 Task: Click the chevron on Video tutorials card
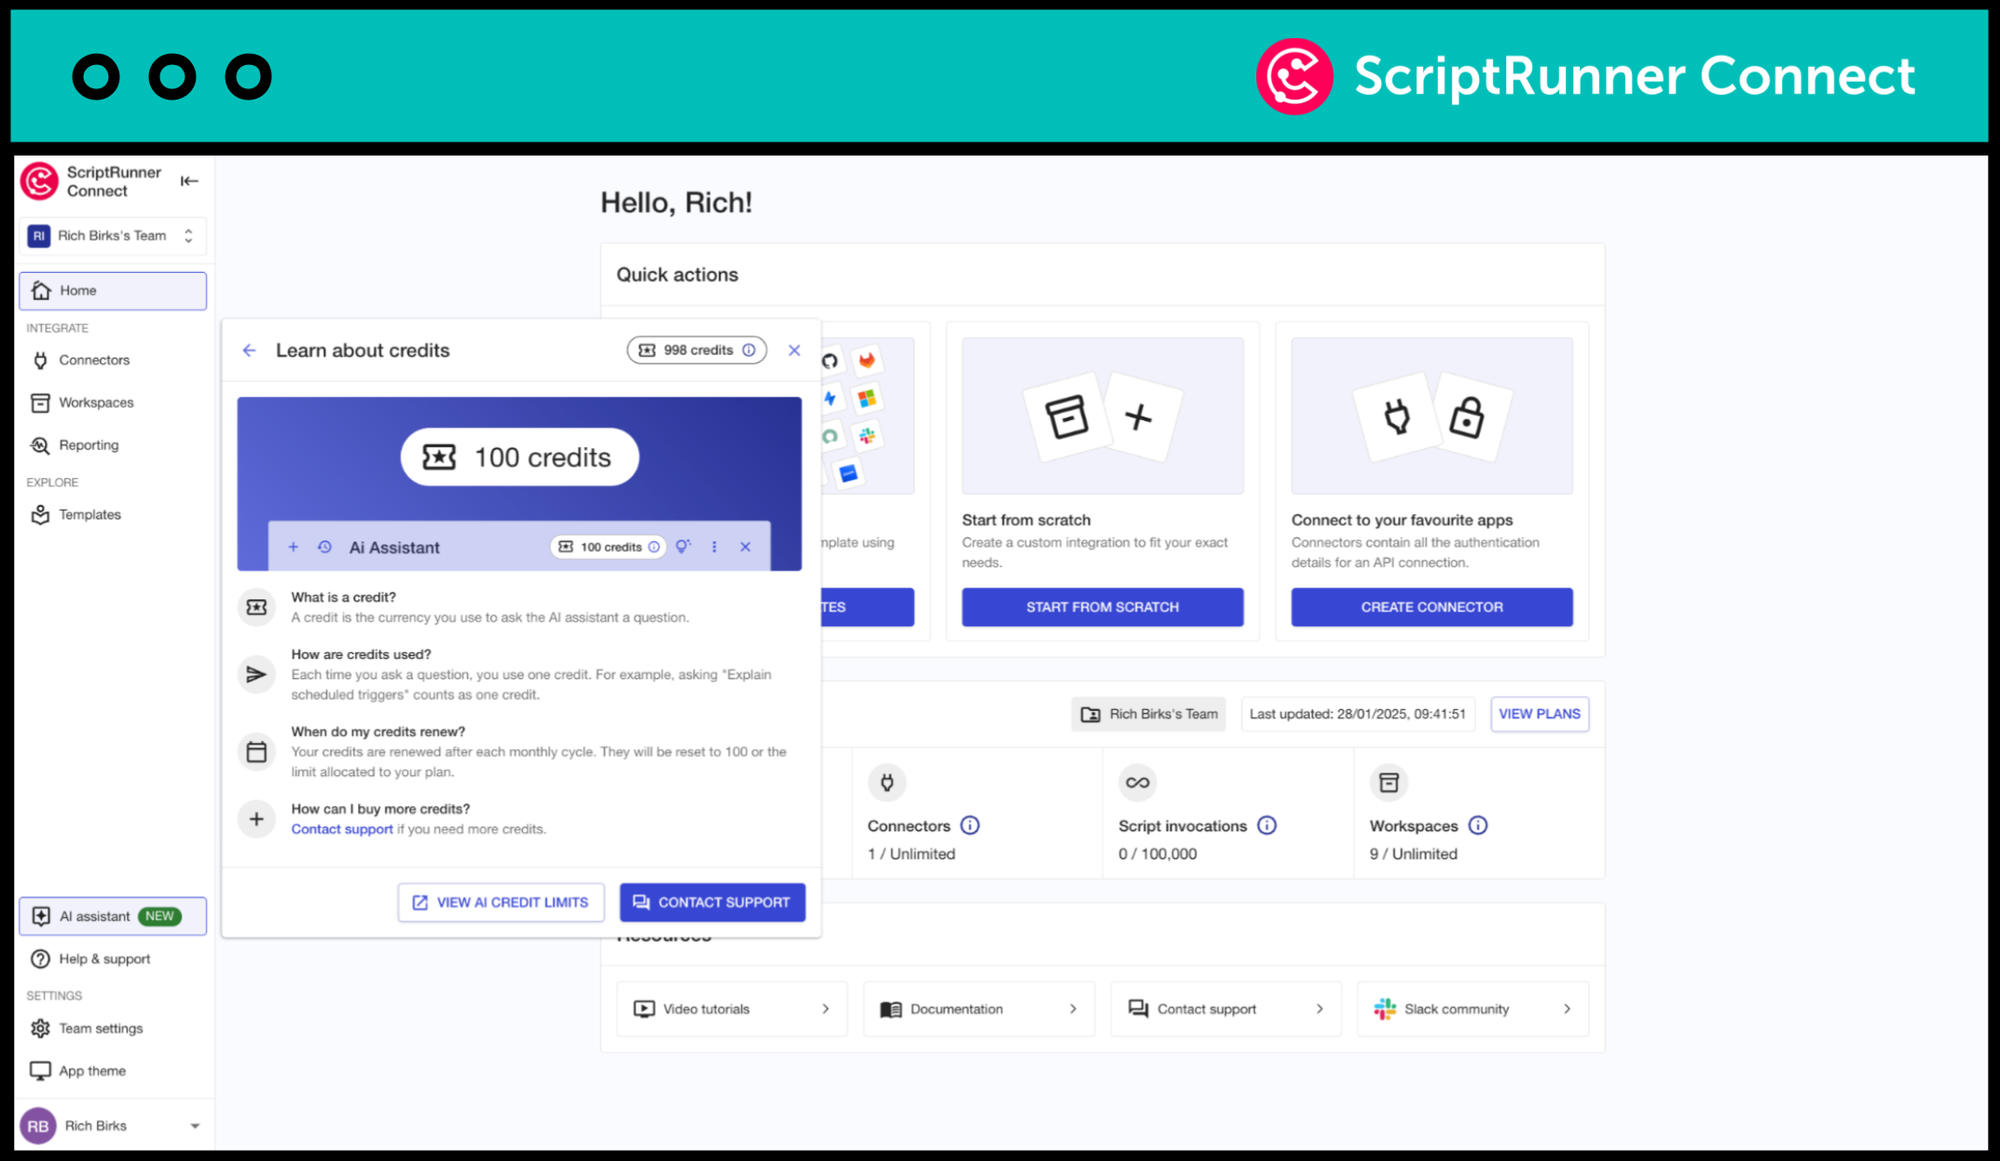[826, 1009]
